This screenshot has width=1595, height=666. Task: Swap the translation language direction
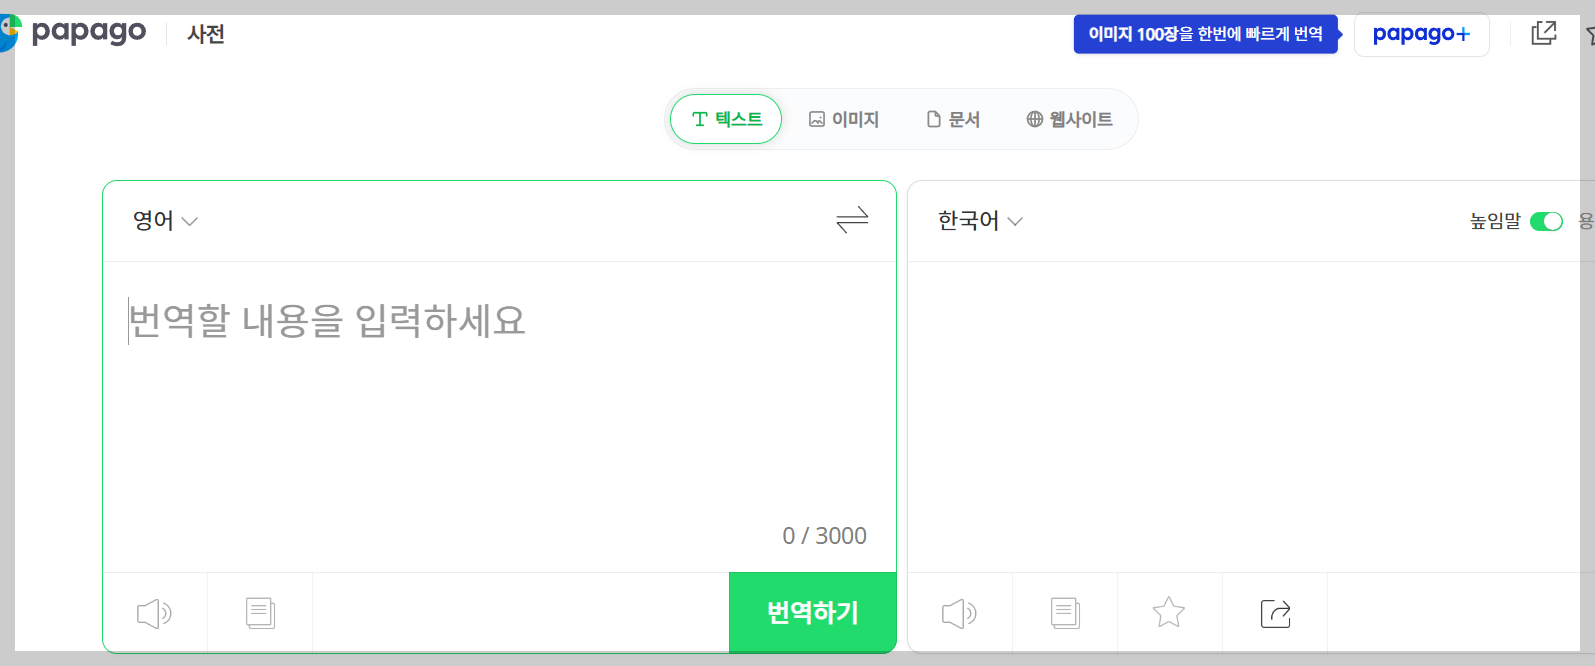click(x=852, y=221)
